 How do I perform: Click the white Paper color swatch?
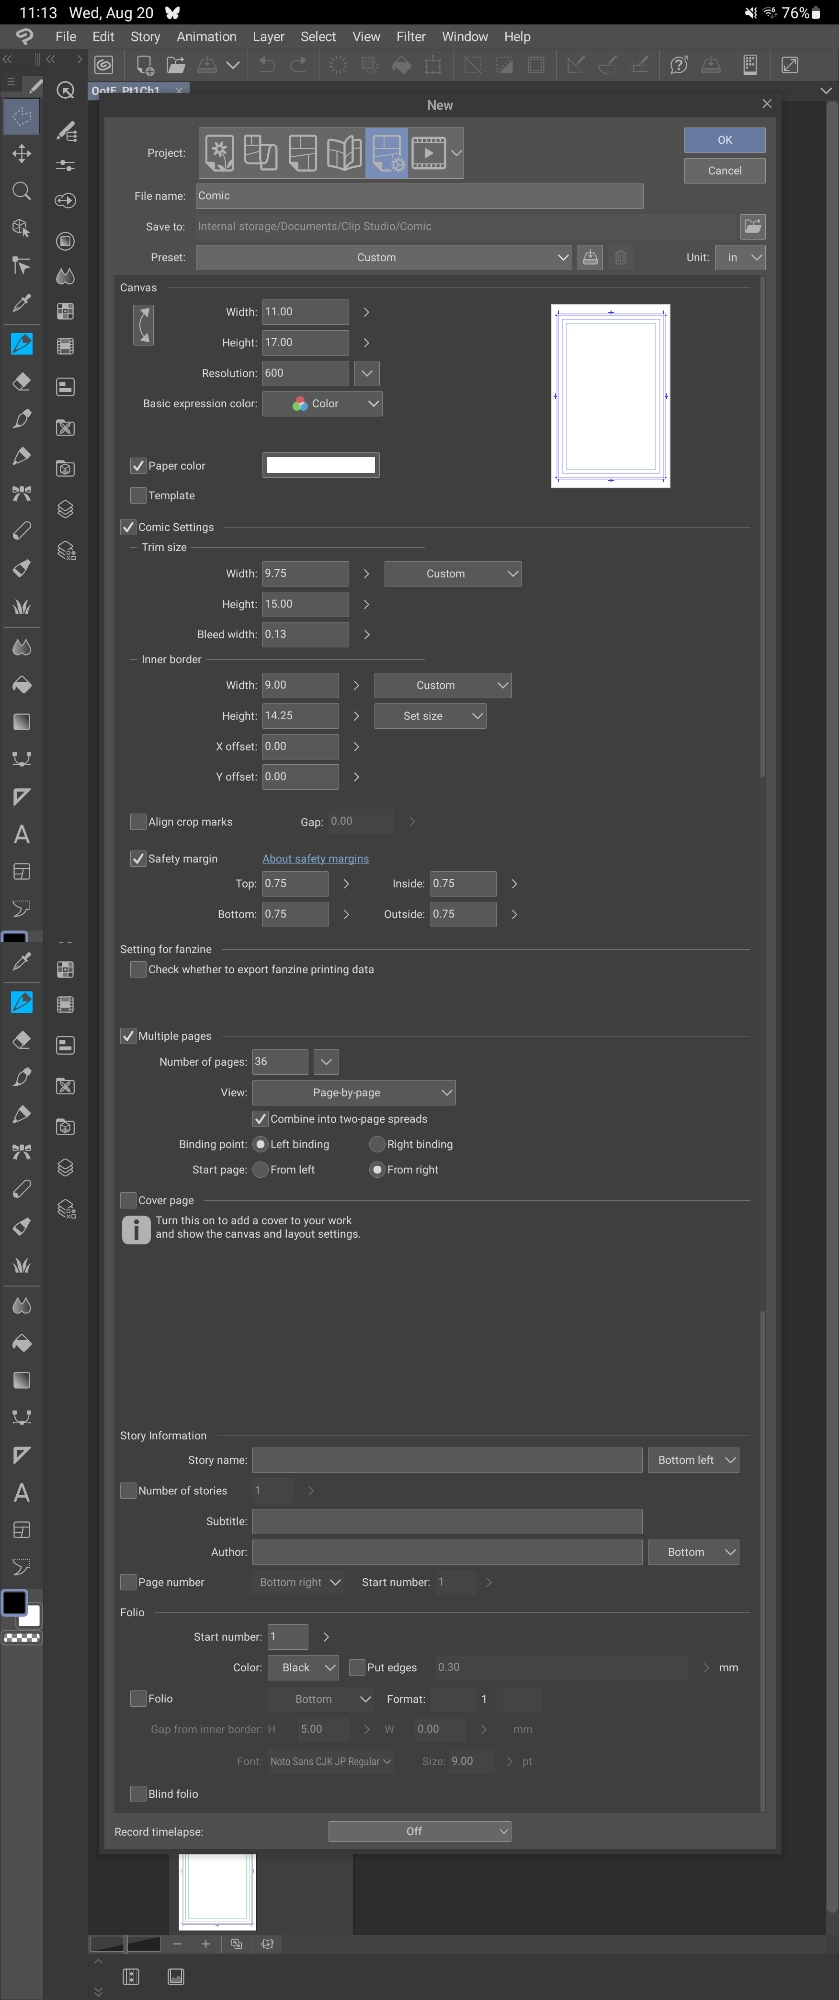coord(320,465)
